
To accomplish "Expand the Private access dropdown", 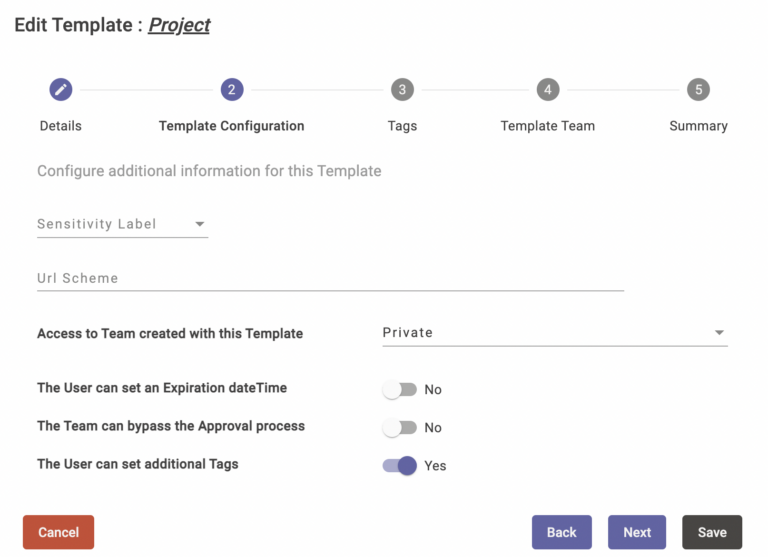I will (x=554, y=333).
